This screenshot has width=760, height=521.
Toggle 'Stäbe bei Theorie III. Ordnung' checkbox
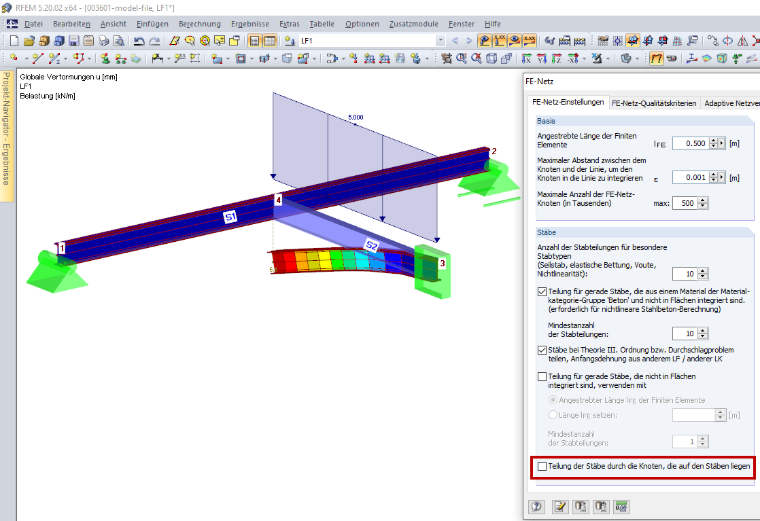[x=542, y=350]
